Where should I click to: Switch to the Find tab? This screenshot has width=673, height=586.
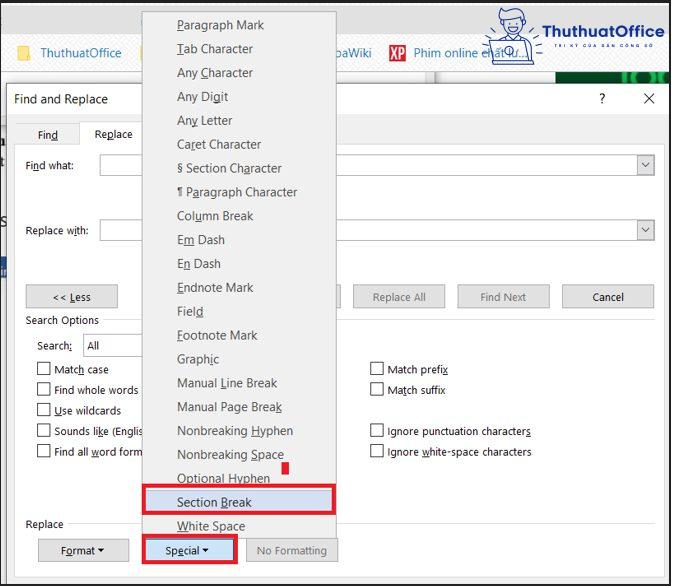48,135
